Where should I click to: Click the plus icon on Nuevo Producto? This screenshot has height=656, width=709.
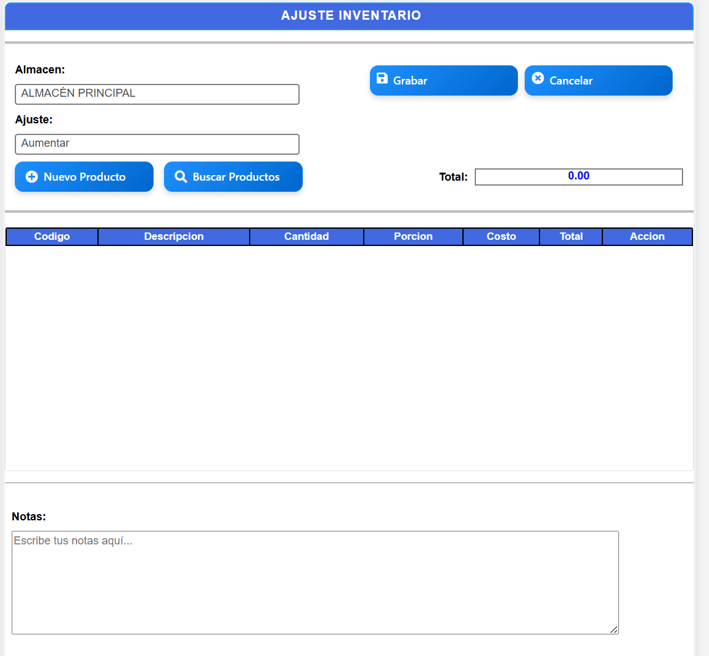click(32, 177)
